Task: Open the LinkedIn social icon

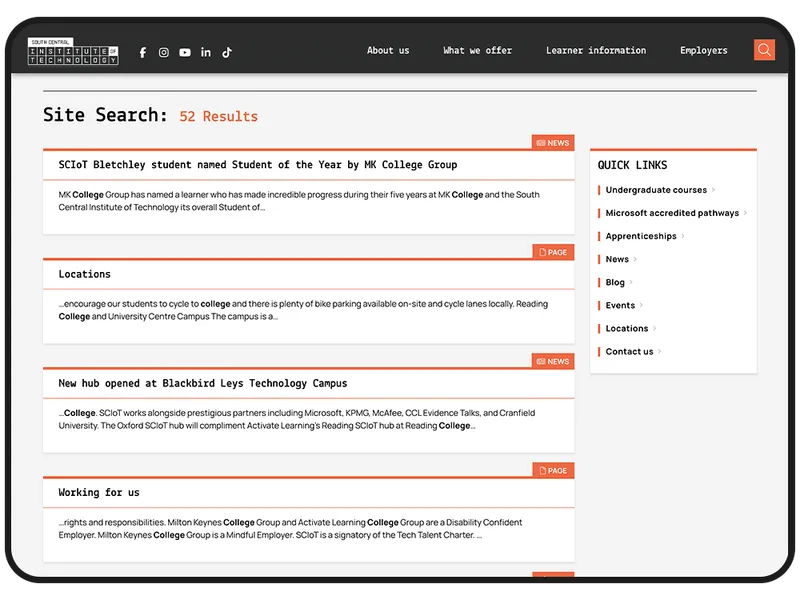Action: point(206,52)
